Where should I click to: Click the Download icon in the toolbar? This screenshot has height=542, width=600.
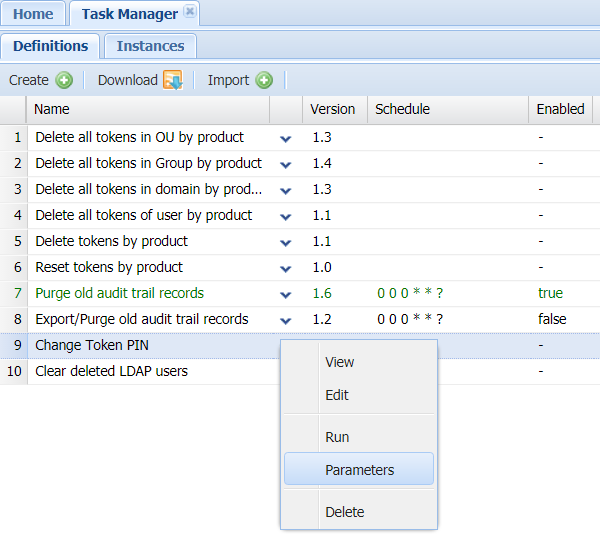(x=172, y=80)
